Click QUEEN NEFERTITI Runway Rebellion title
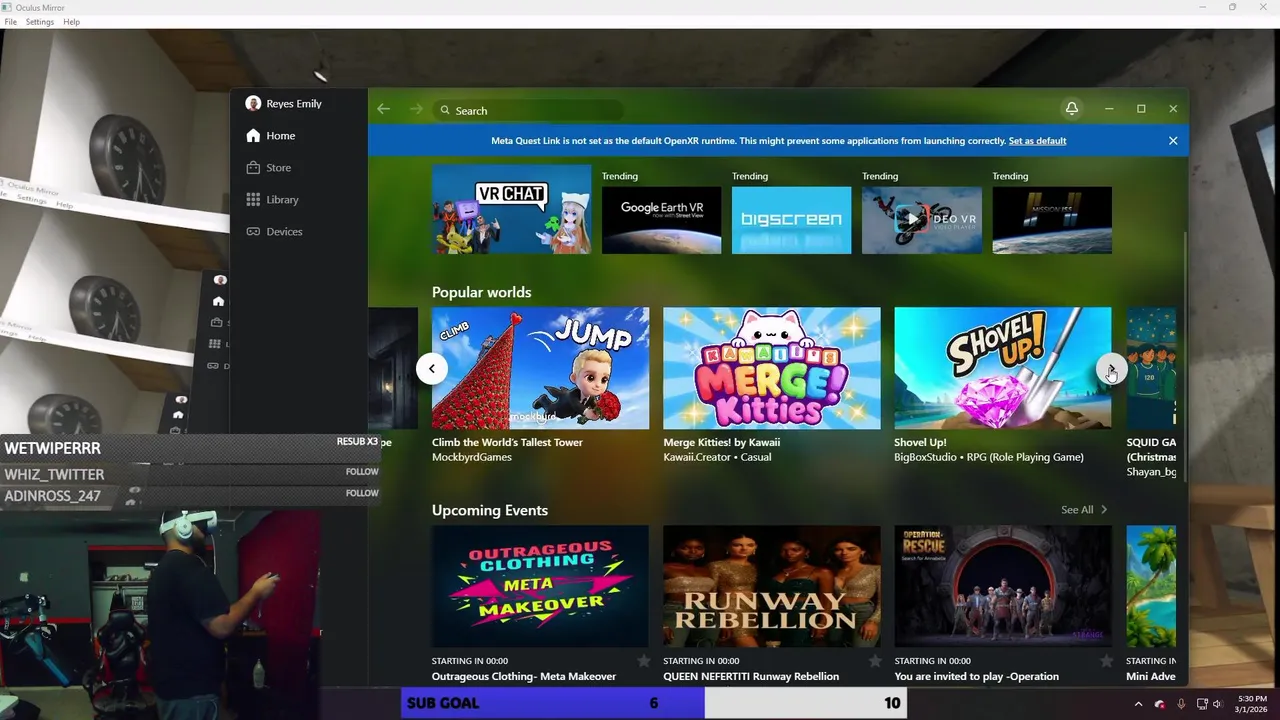The width and height of the screenshot is (1280, 720). pos(751,677)
